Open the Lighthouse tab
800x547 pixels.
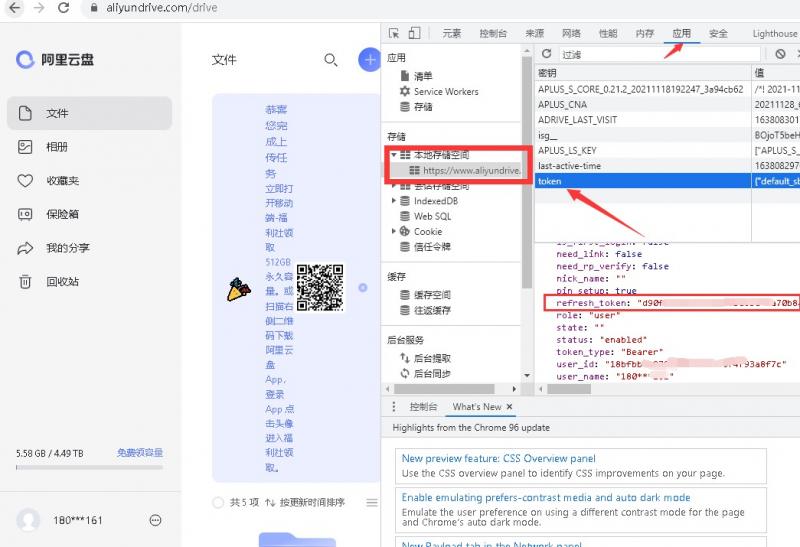click(774, 34)
